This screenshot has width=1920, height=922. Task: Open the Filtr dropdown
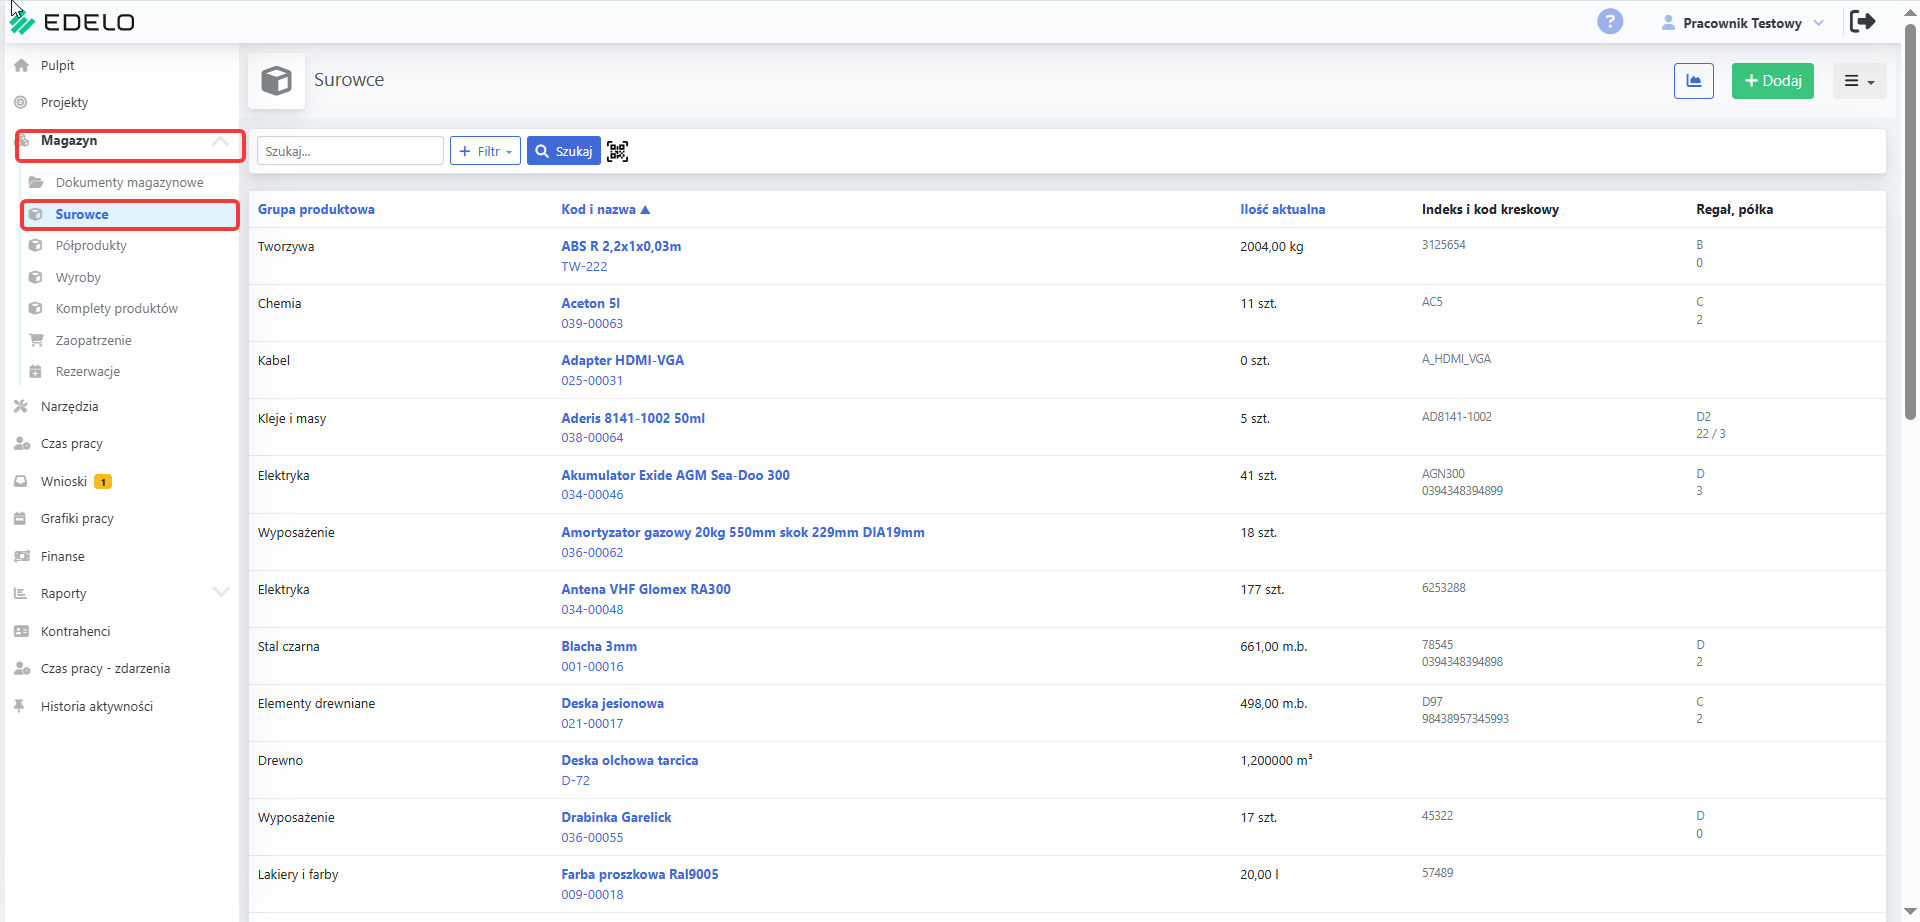pos(485,151)
